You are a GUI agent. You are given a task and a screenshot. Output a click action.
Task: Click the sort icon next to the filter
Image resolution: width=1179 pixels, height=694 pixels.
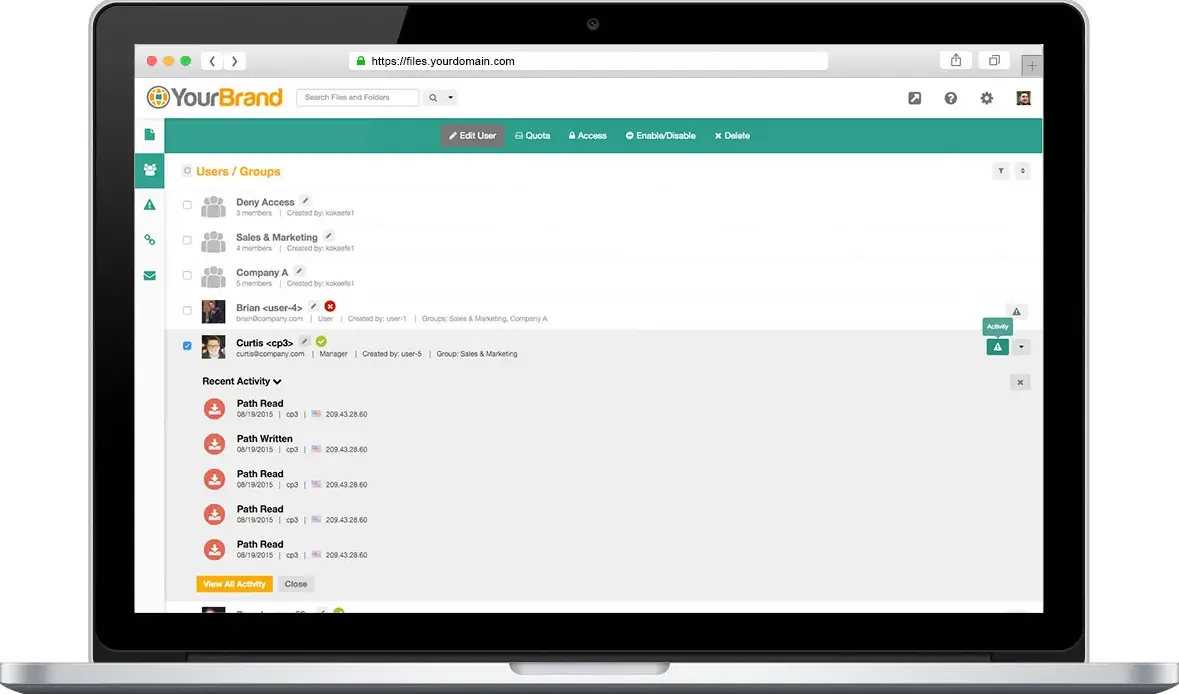coord(1022,171)
